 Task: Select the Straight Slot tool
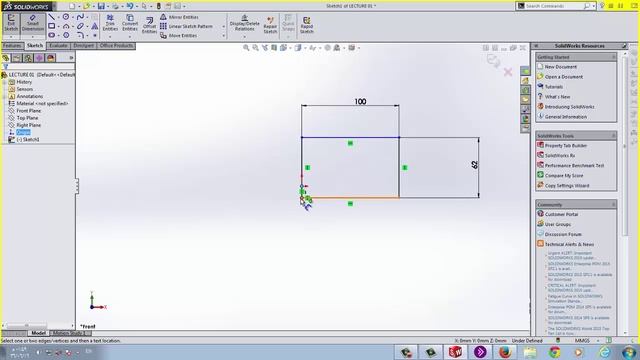[x=52, y=35]
